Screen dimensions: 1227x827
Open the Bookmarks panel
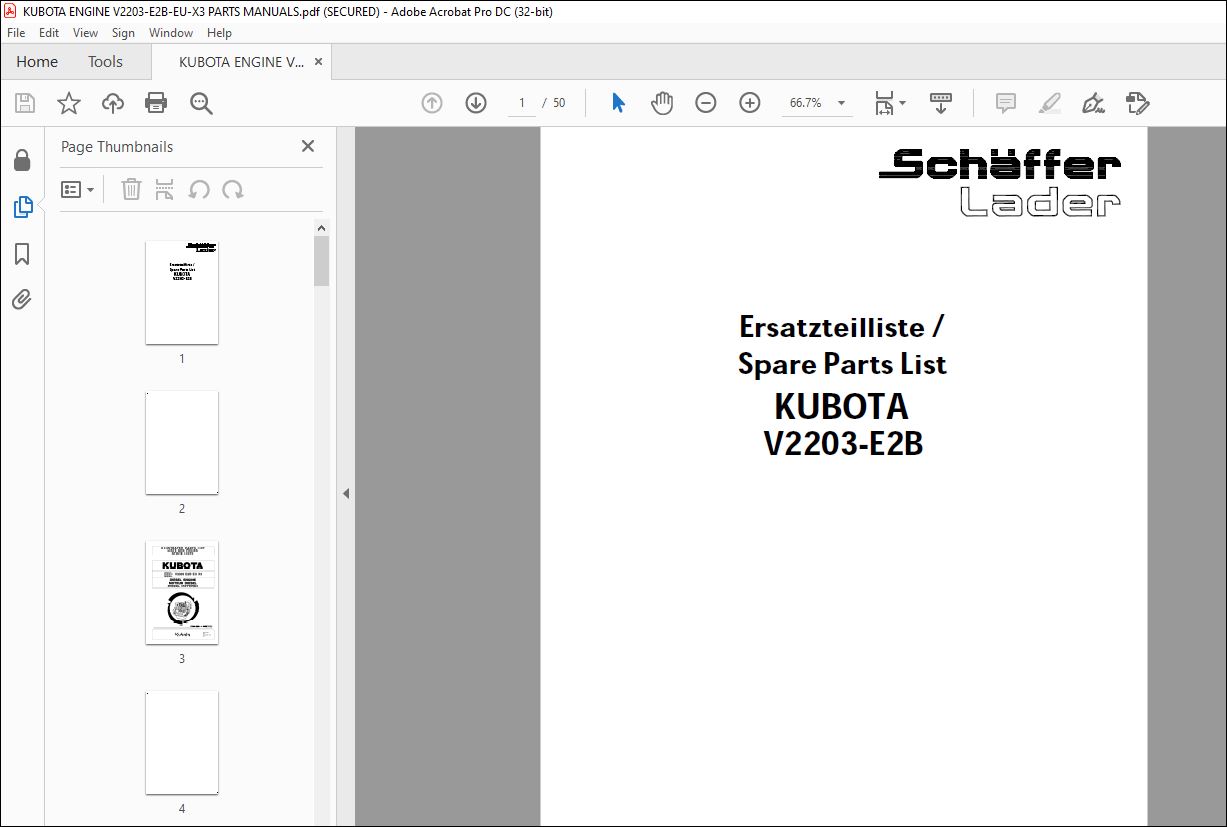click(x=22, y=254)
